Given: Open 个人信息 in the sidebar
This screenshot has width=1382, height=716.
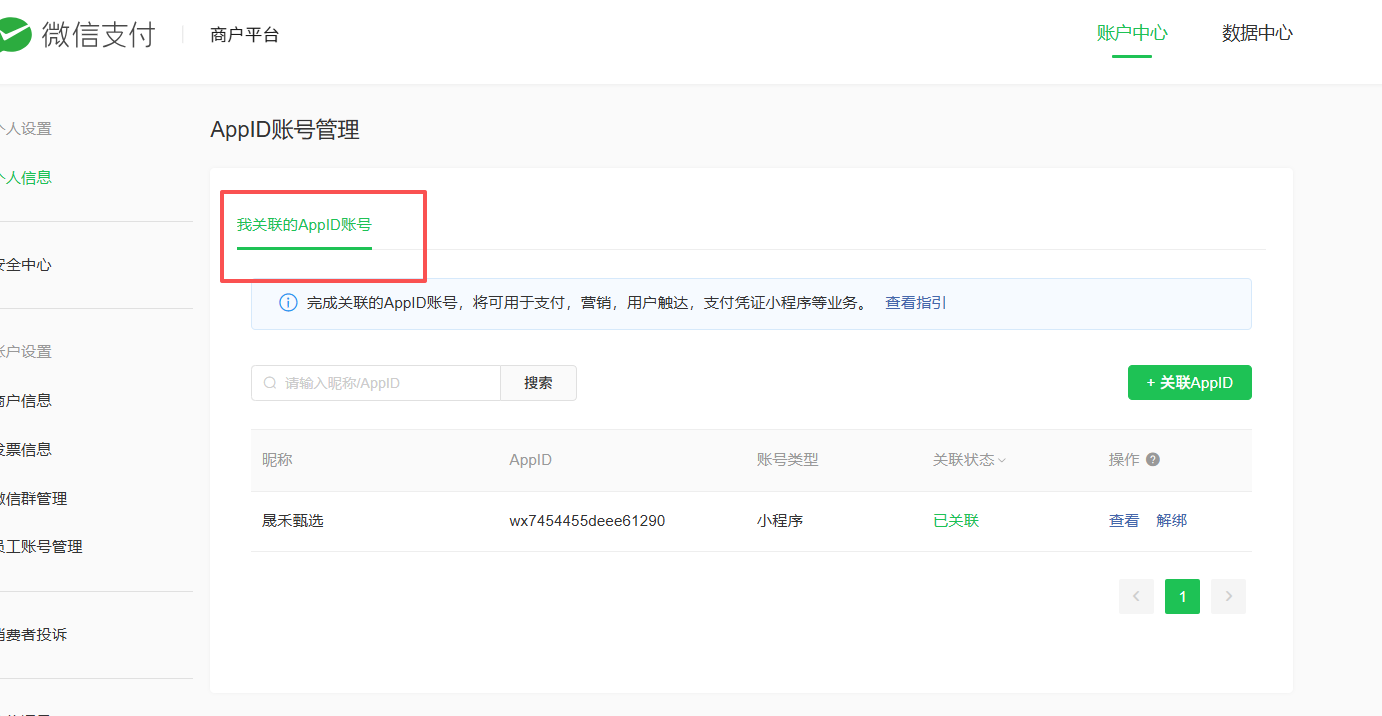Looking at the screenshot, I should pyautogui.click(x=26, y=178).
